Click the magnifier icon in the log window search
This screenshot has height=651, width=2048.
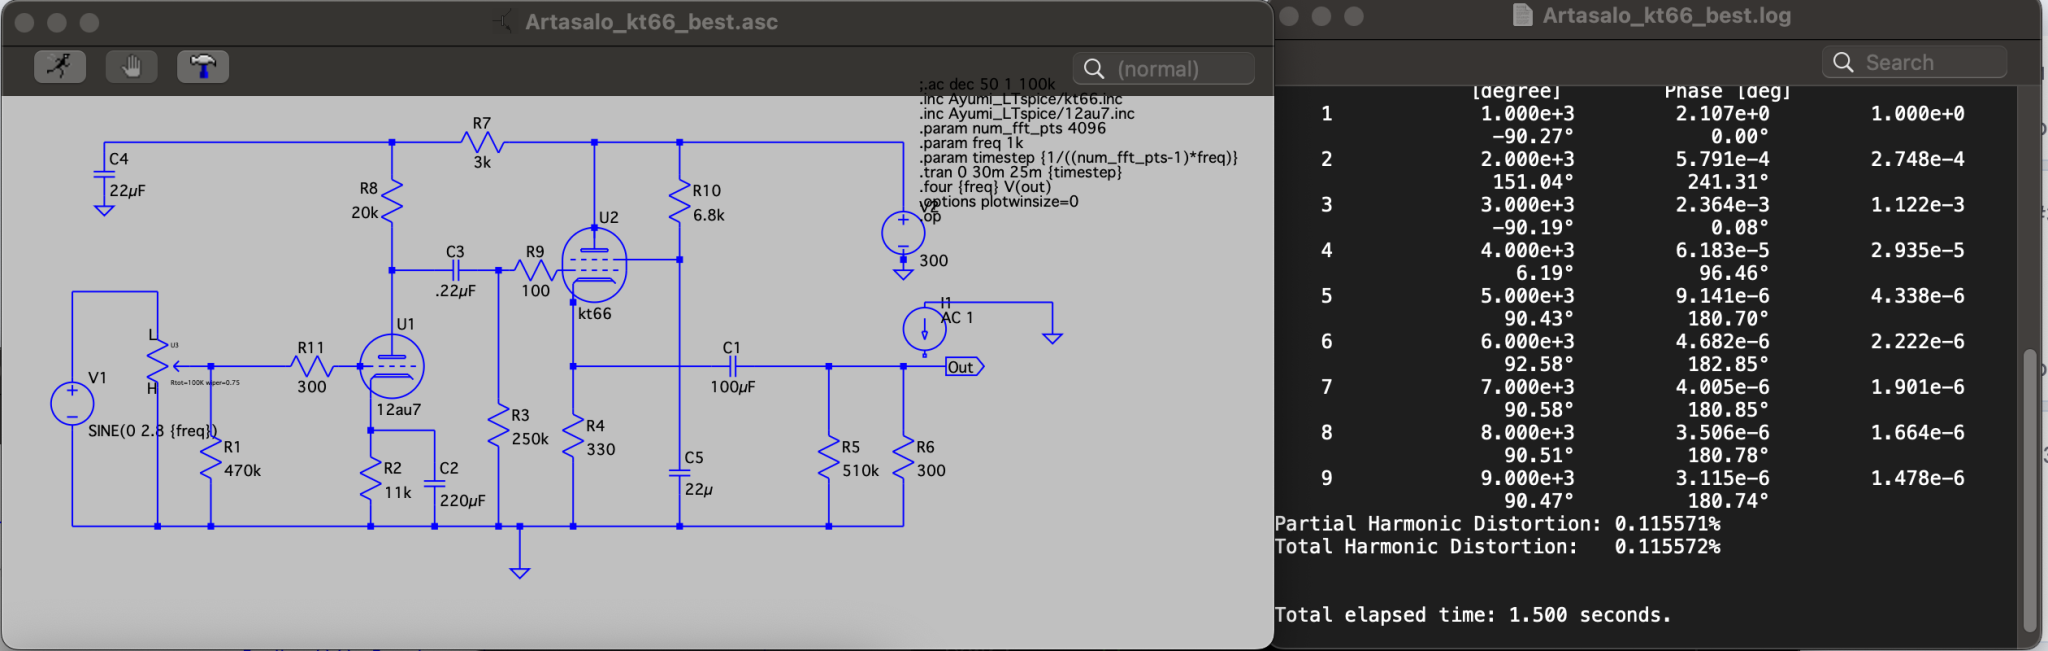pyautogui.click(x=1843, y=62)
